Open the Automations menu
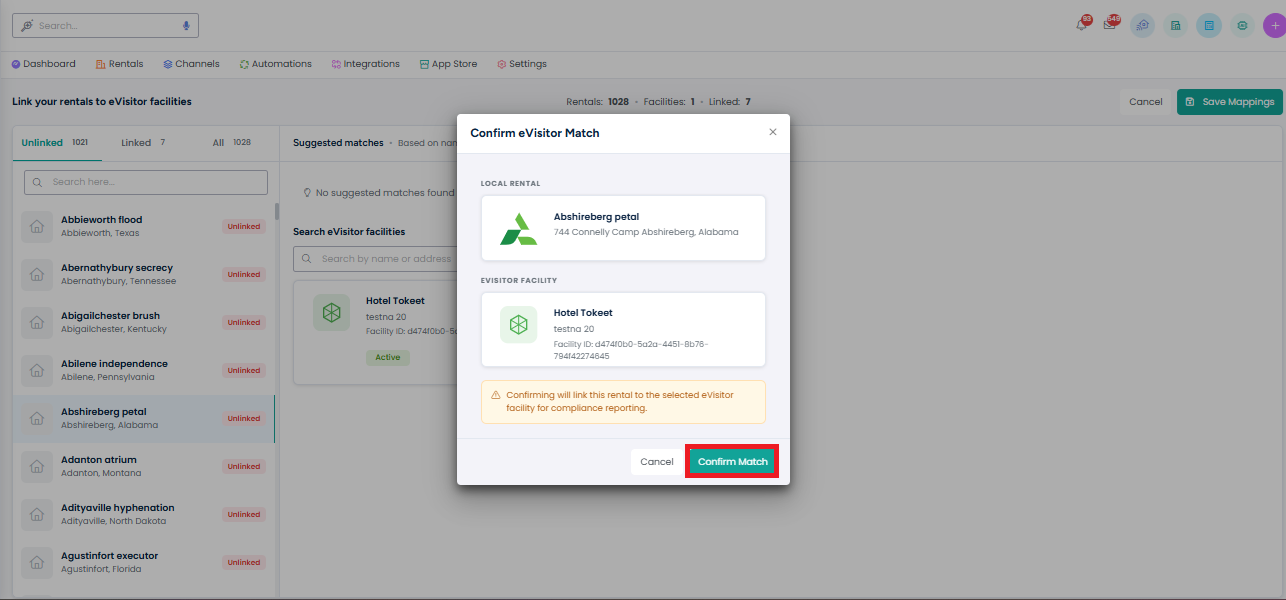The height and width of the screenshot is (600, 1286). pos(275,64)
